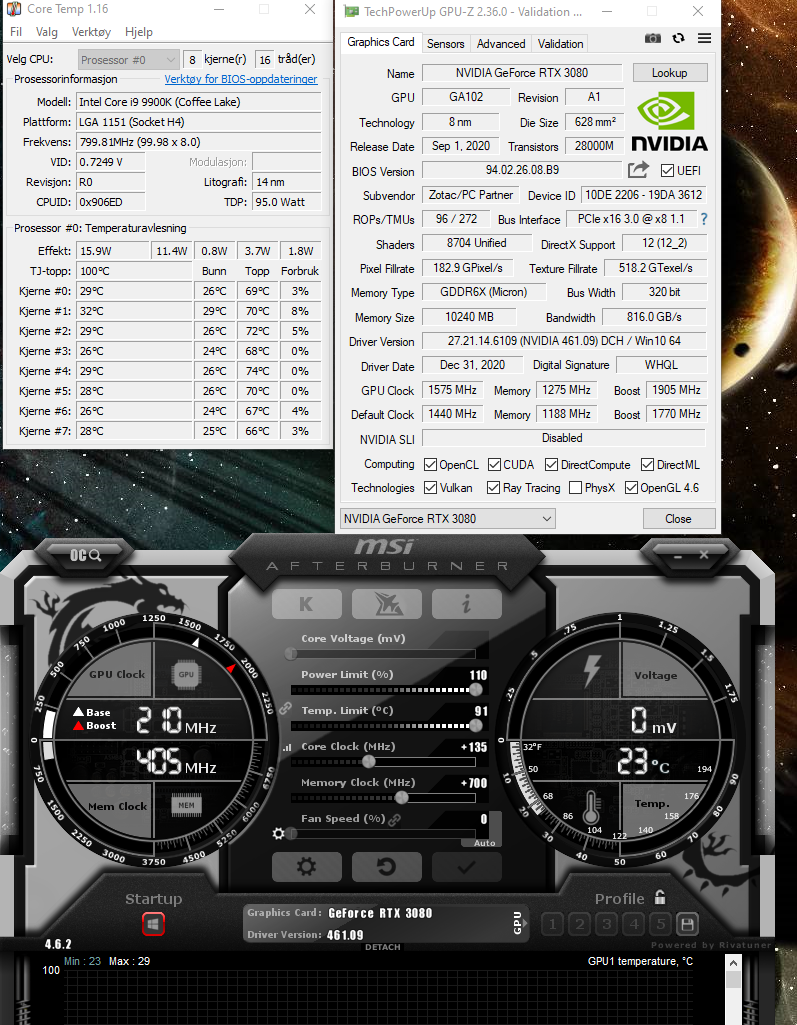The height and width of the screenshot is (1025, 797).
Task: Open Verktøy menu in Core Temp
Action: click(91, 31)
